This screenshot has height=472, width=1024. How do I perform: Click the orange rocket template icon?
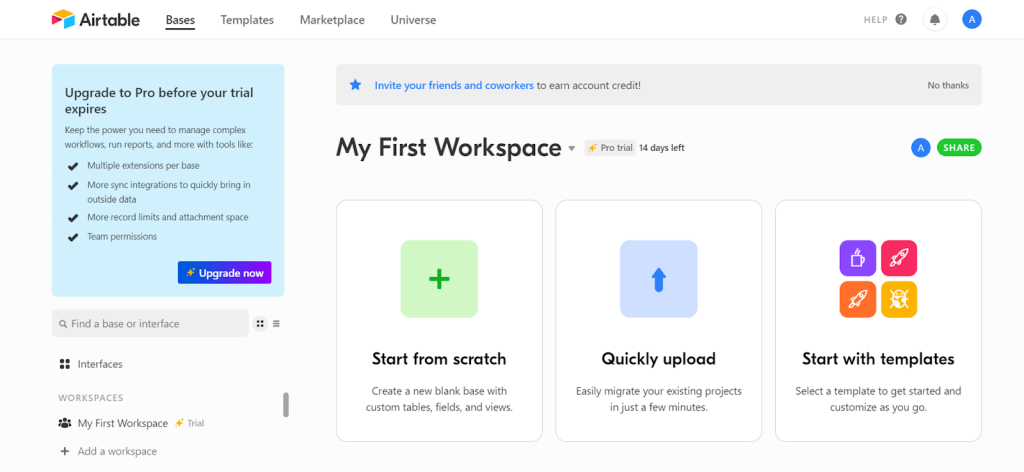[x=857, y=300]
